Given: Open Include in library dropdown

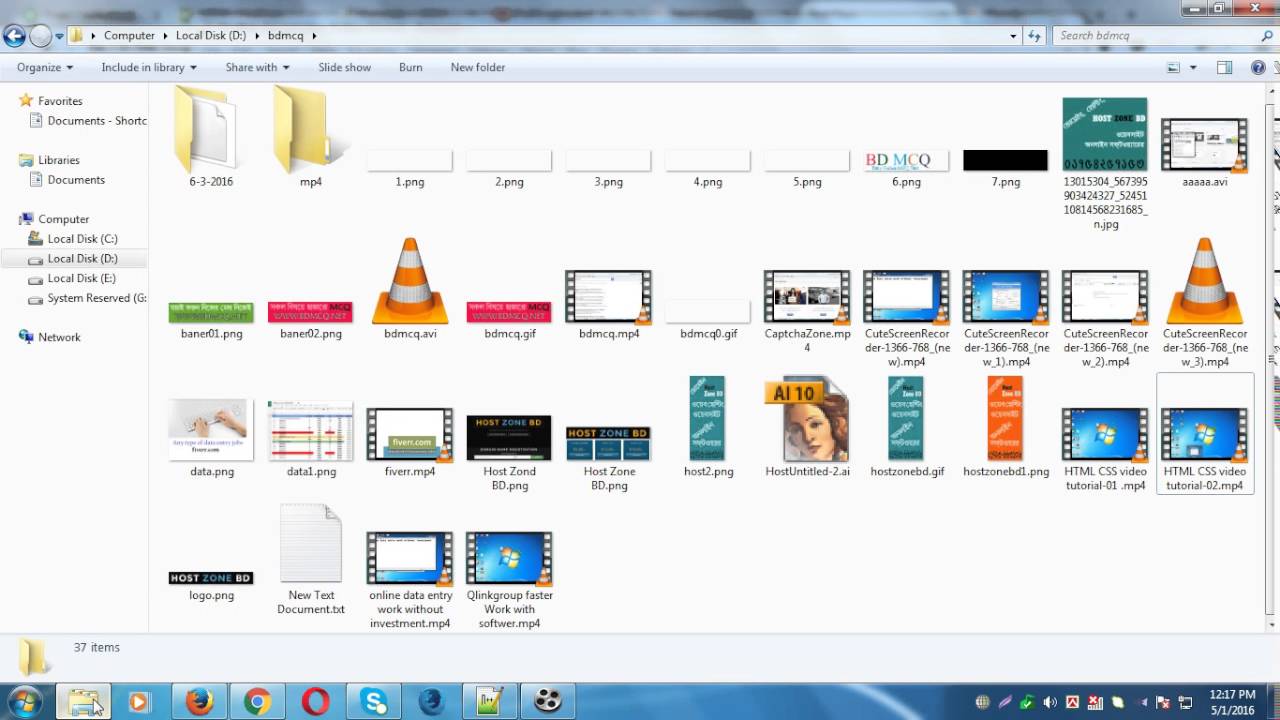Looking at the screenshot, I should [149, 67].
